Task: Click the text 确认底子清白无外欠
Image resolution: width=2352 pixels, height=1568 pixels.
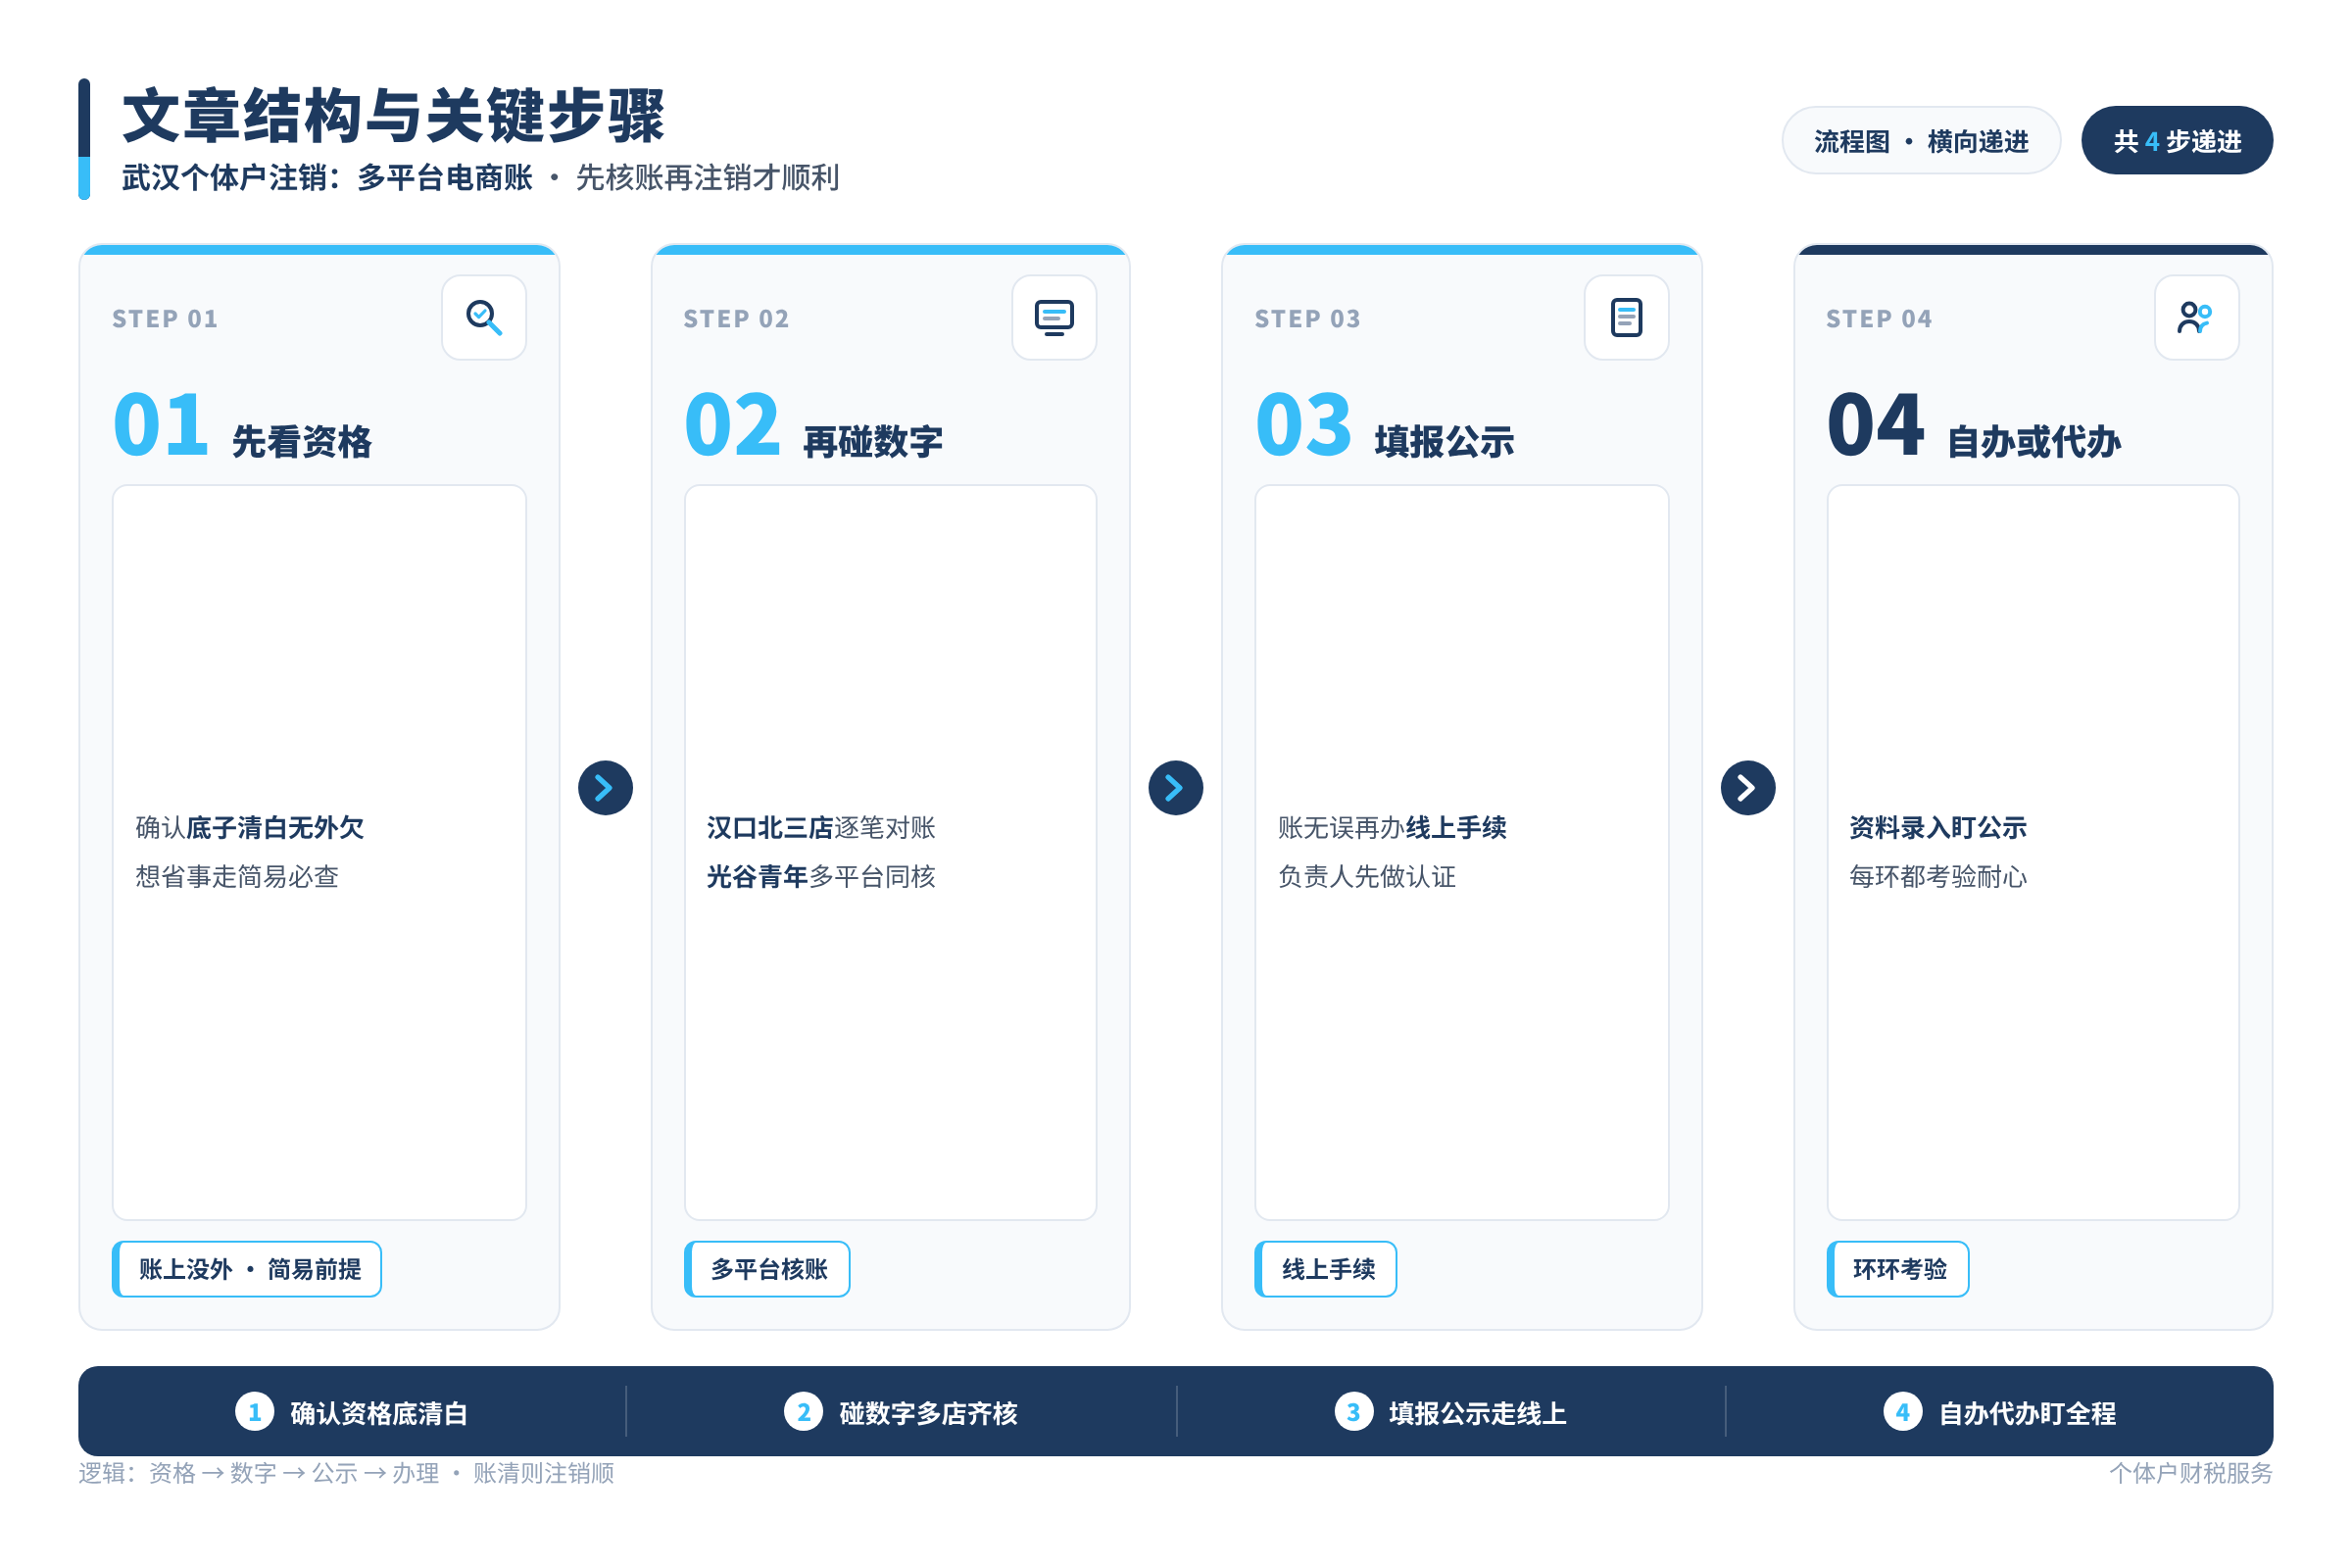Action: [x=250, y=828]
